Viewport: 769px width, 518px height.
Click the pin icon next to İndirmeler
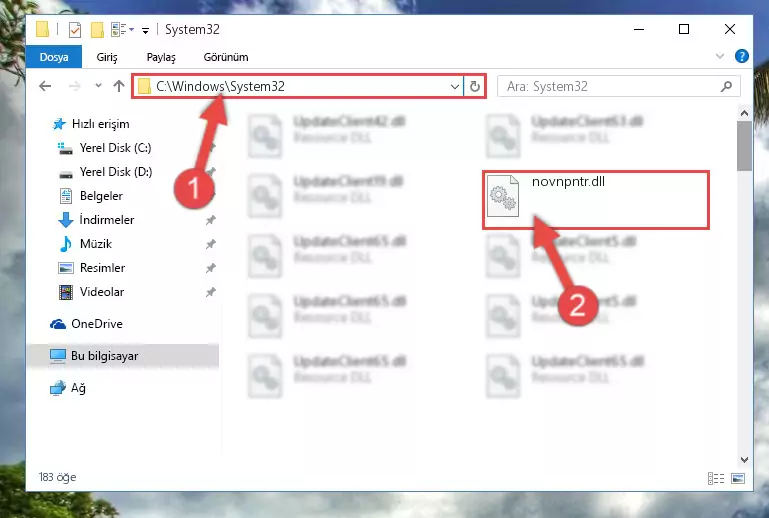point(210,220)
